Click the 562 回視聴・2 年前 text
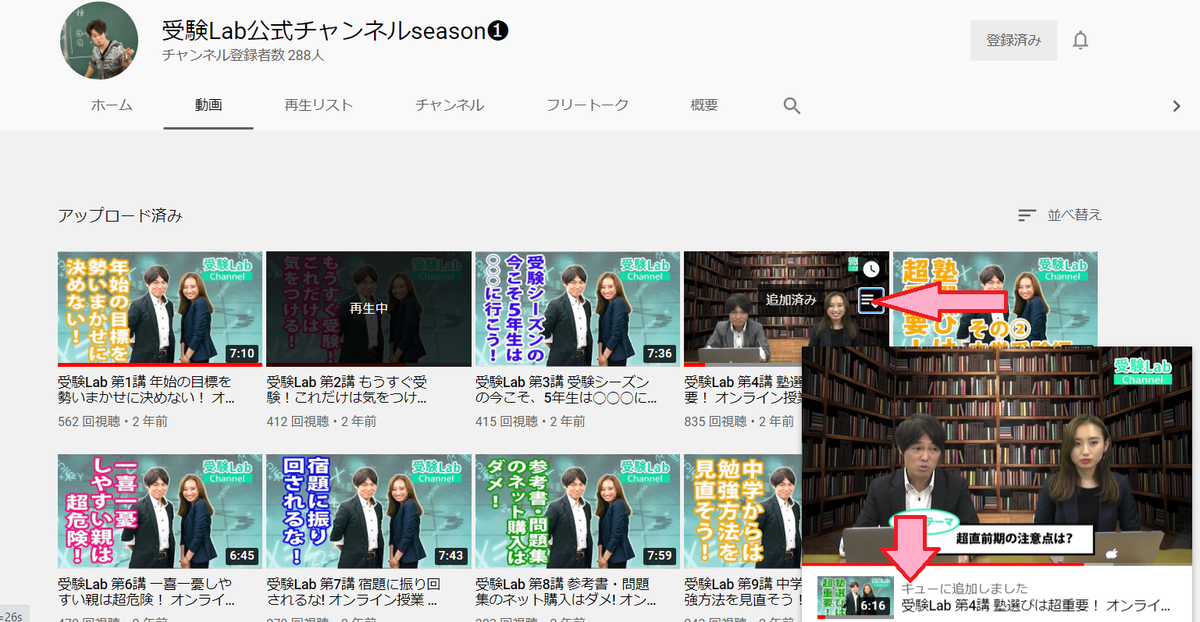 (113, 422)
